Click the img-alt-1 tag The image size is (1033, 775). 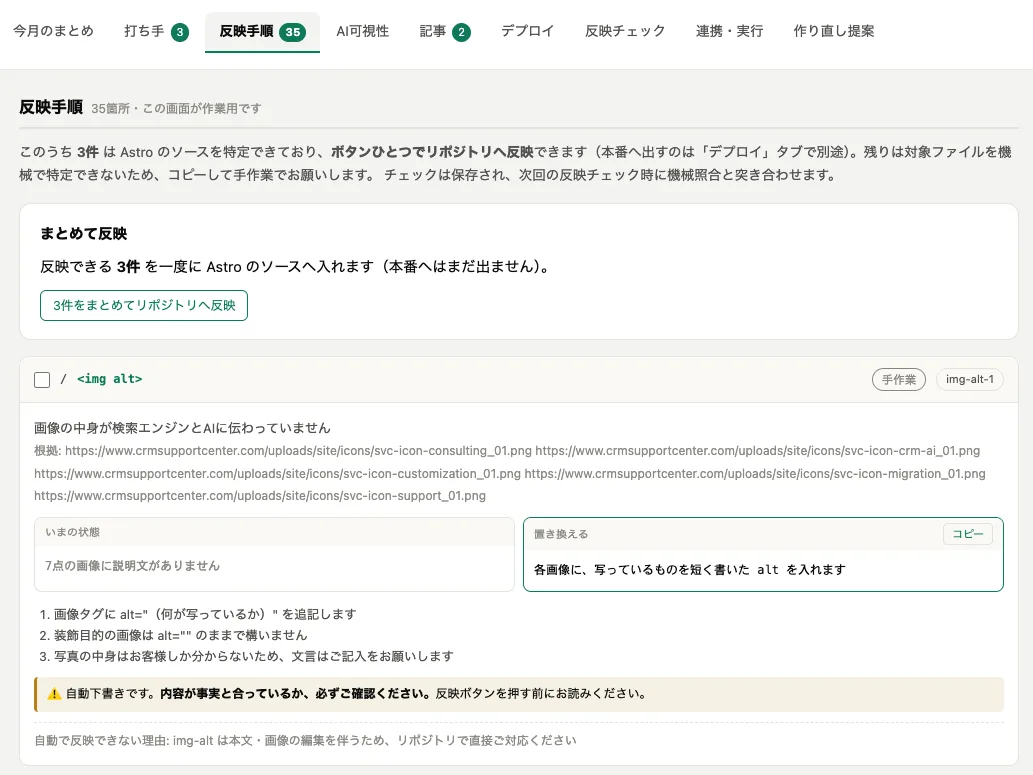(x=969, y=380)
